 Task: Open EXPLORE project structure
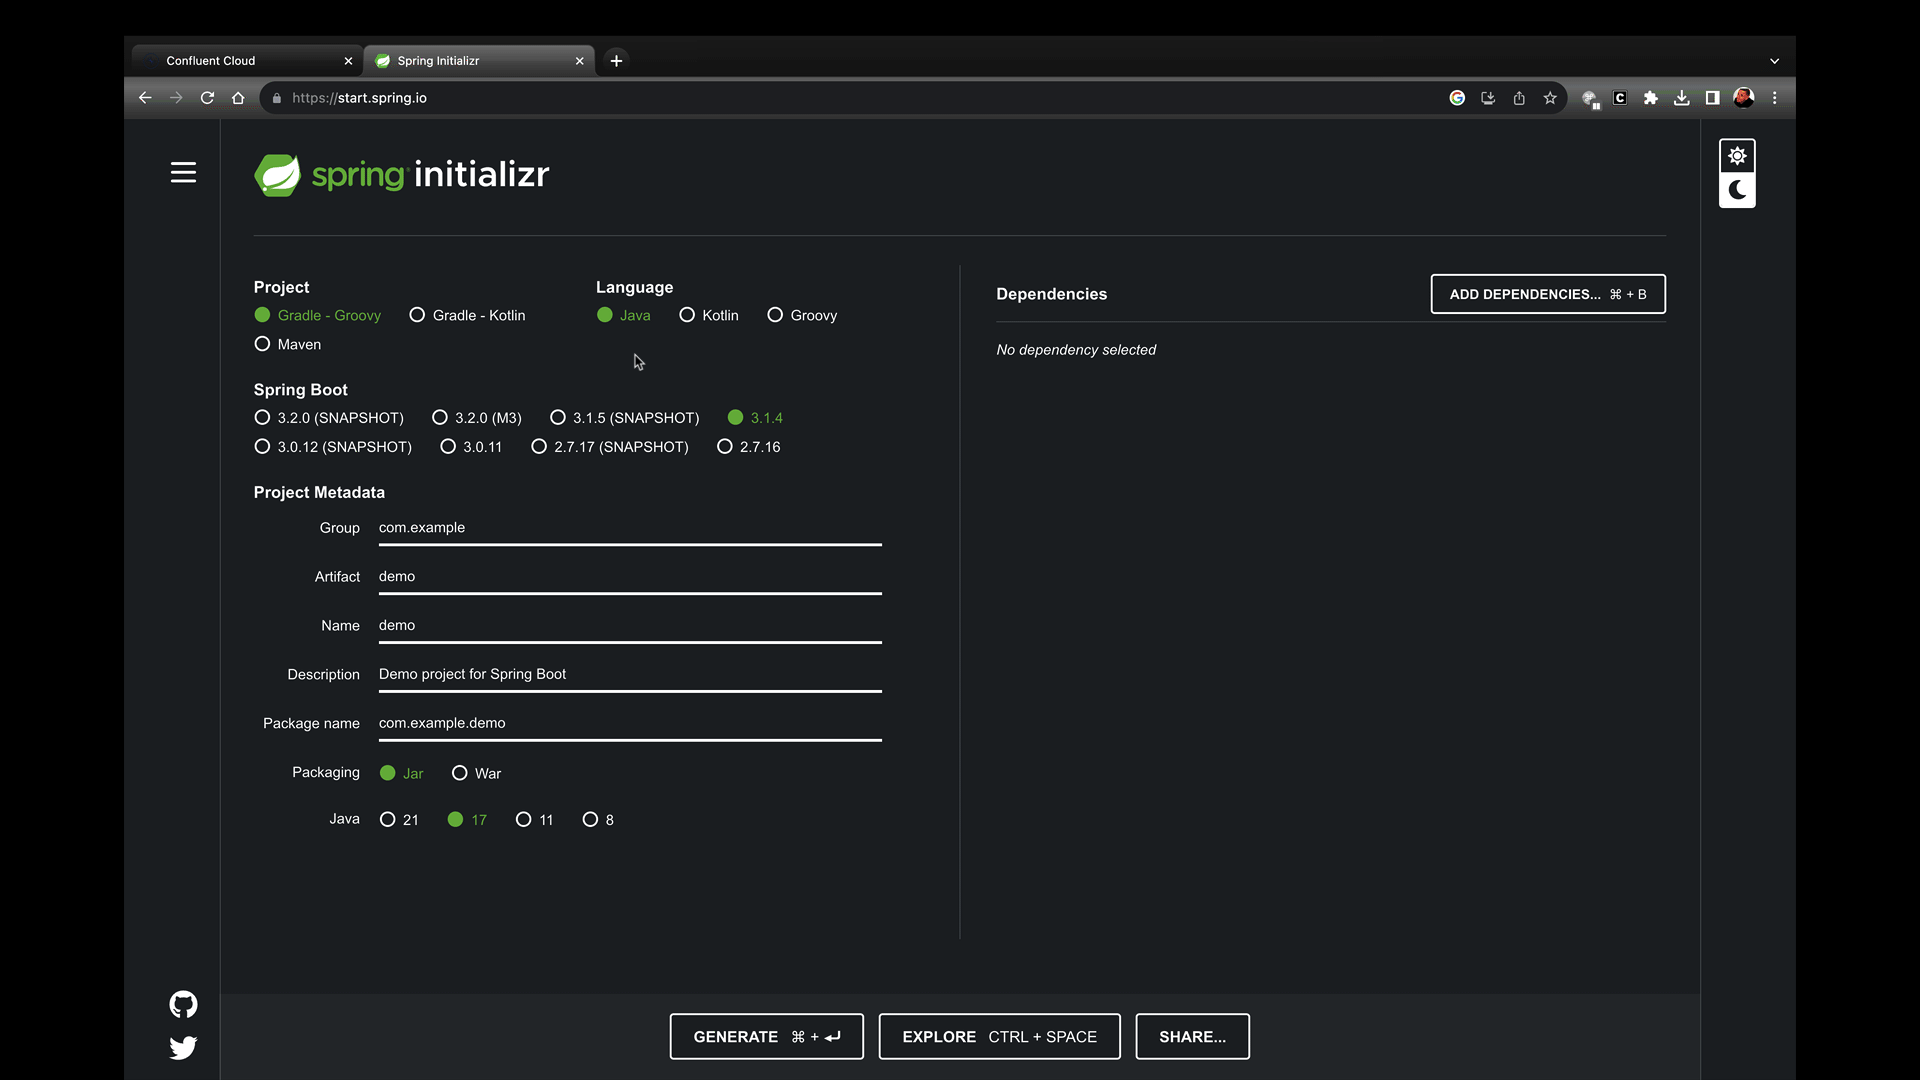(998, 1036)
